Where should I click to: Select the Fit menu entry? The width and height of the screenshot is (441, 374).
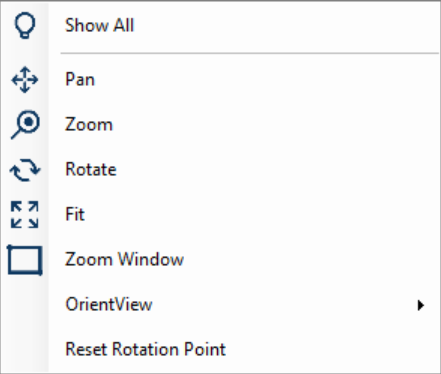(x=220, y=214)
